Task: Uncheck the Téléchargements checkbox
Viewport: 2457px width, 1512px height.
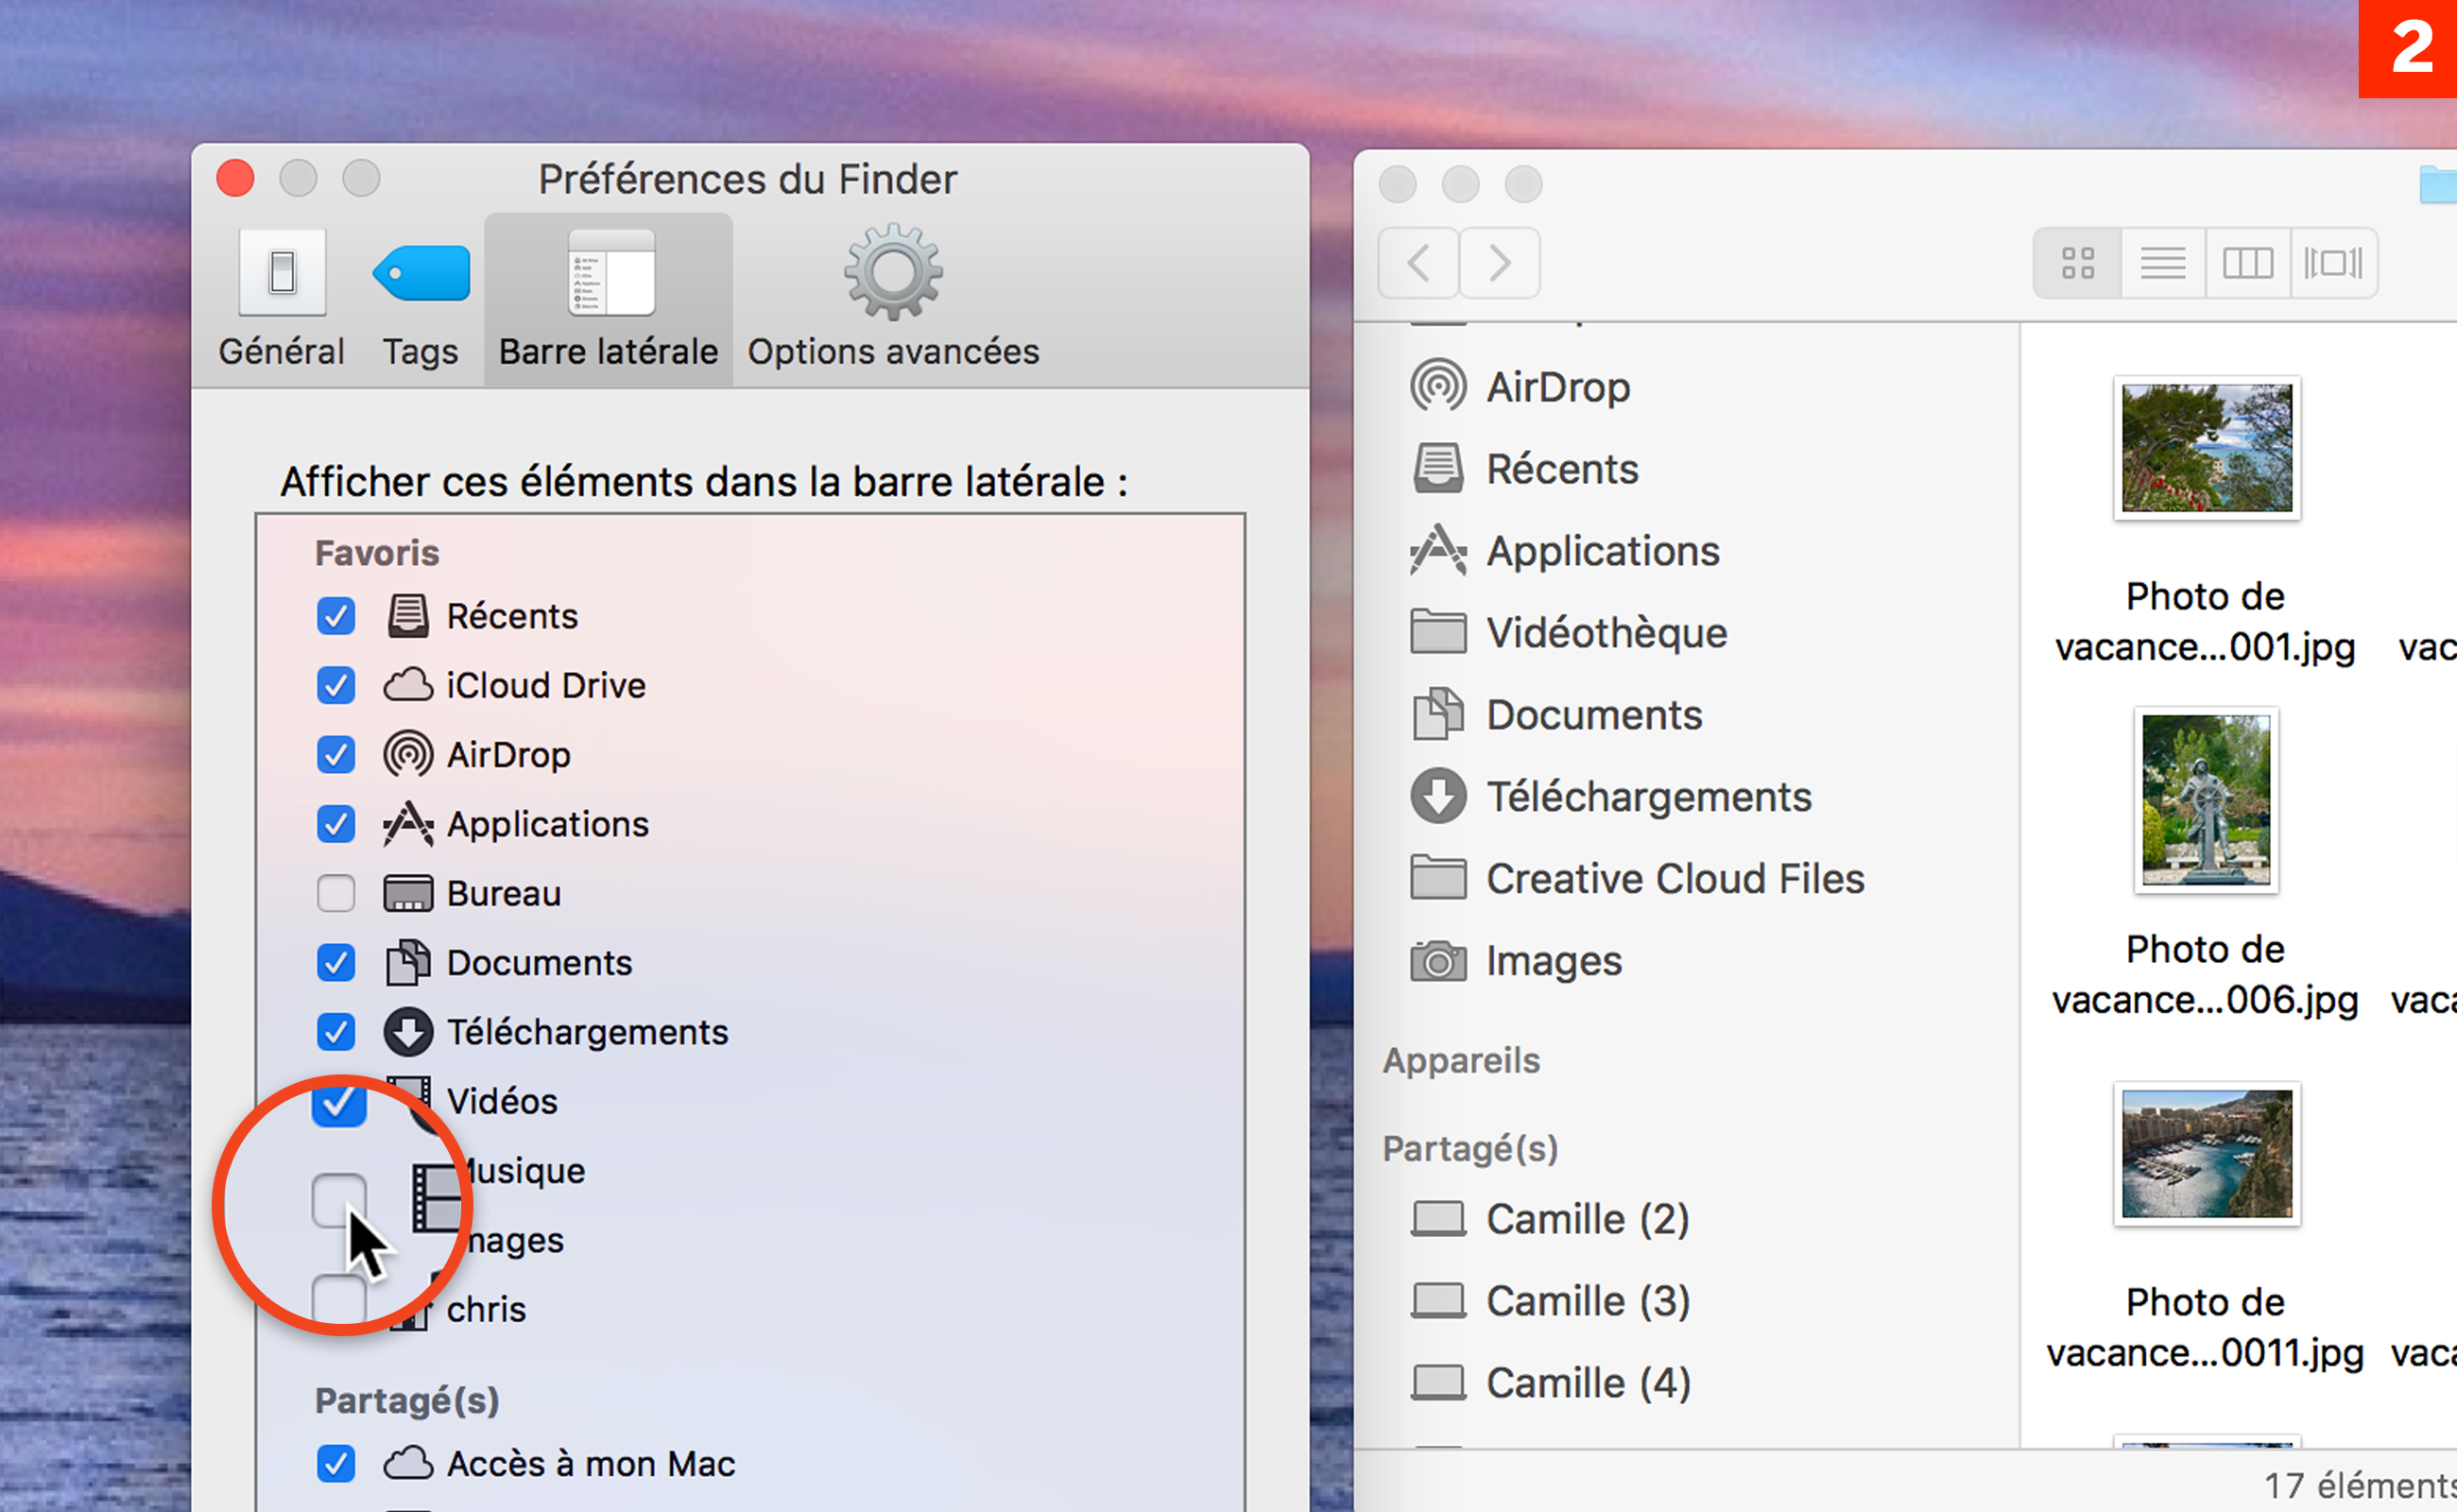Action: [336, 1032]
